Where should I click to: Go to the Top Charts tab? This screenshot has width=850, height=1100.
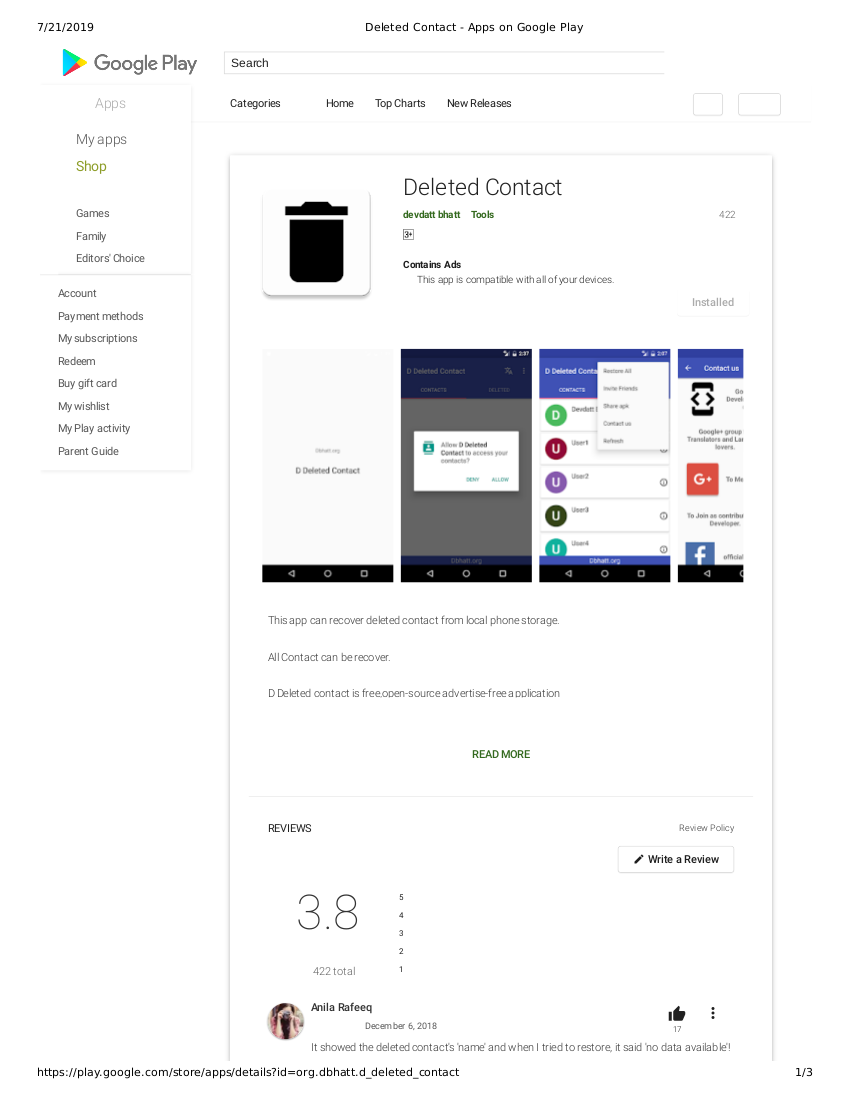400,104
